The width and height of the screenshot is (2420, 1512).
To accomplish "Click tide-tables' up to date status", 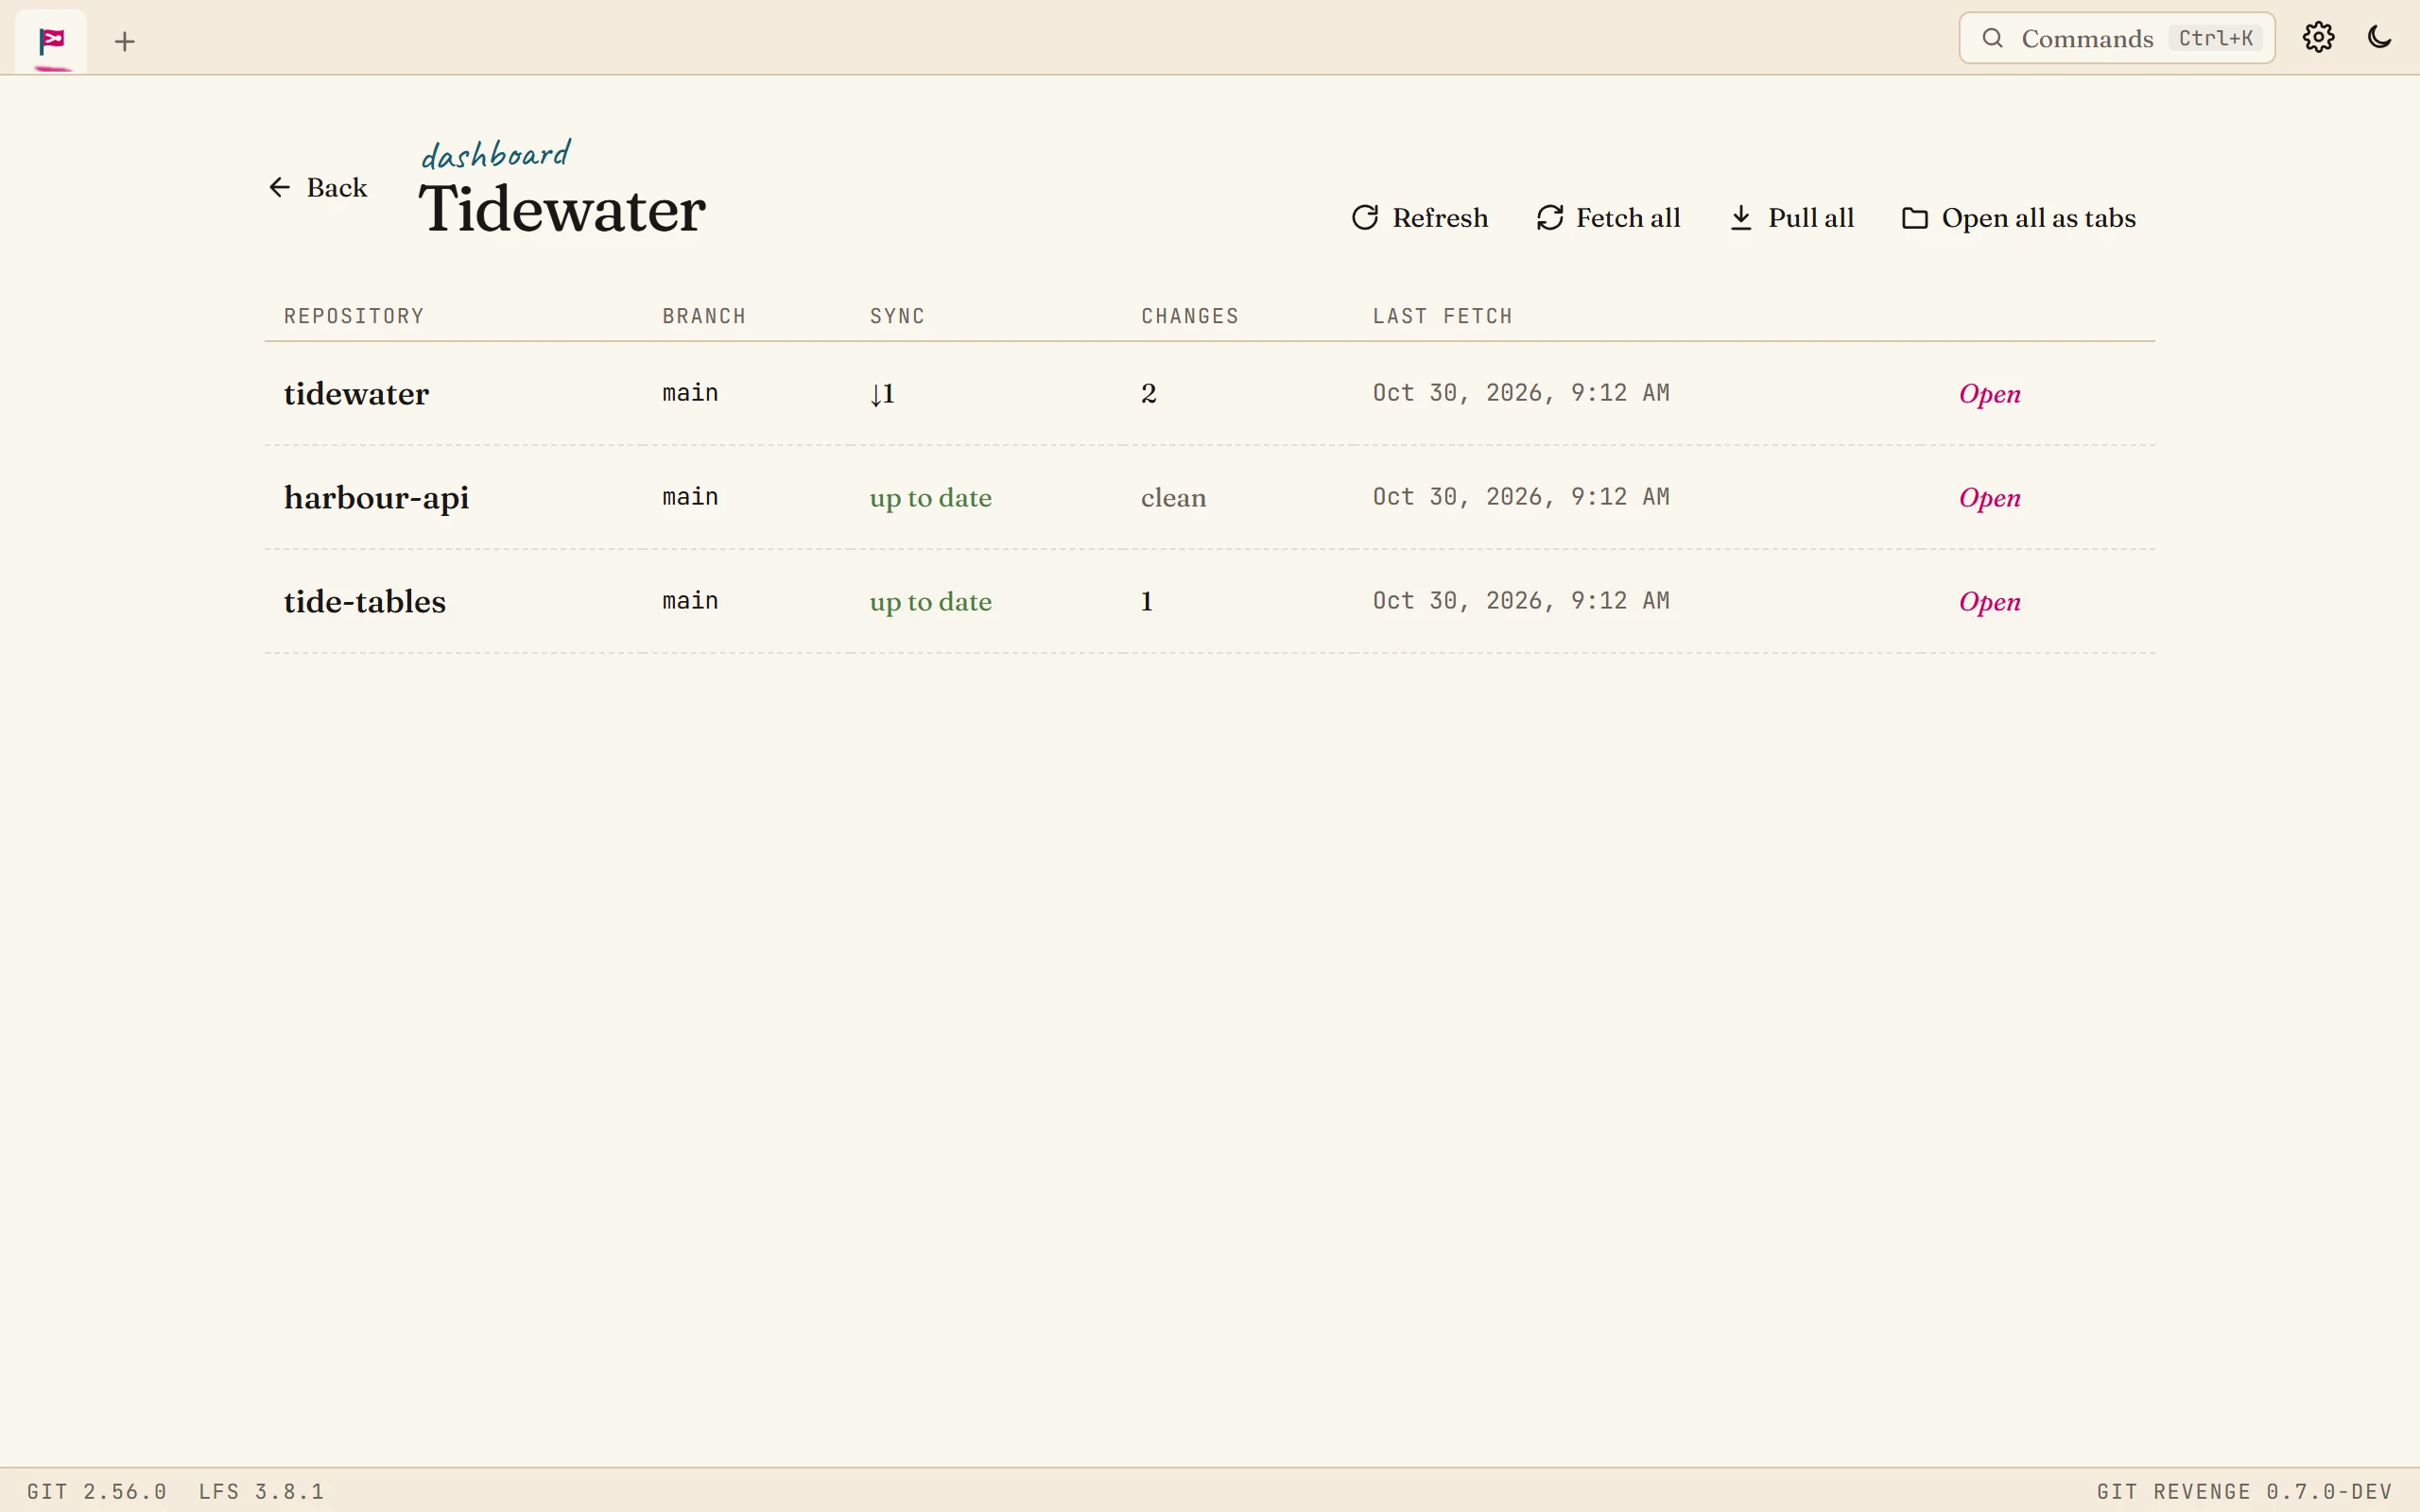I will click(x=930, y=602).
